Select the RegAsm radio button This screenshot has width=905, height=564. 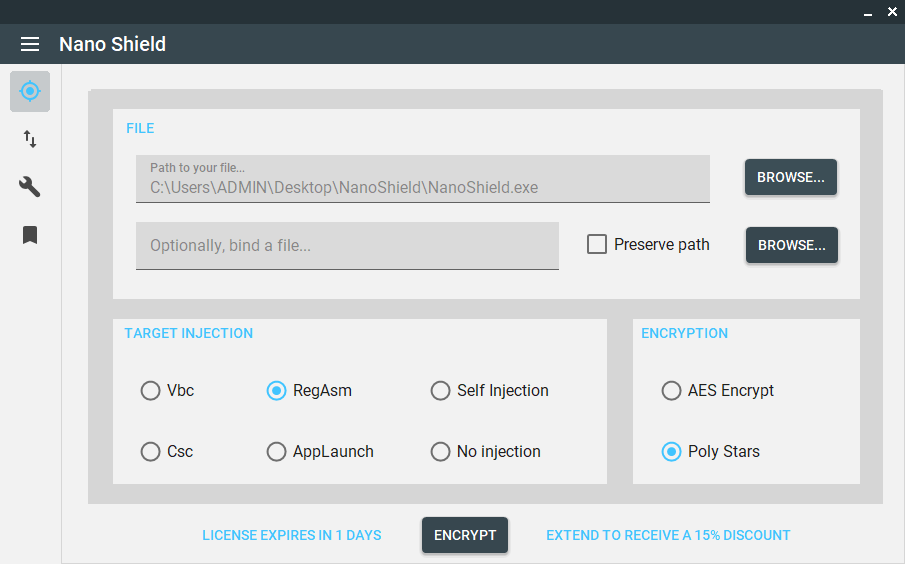(277, 391)
